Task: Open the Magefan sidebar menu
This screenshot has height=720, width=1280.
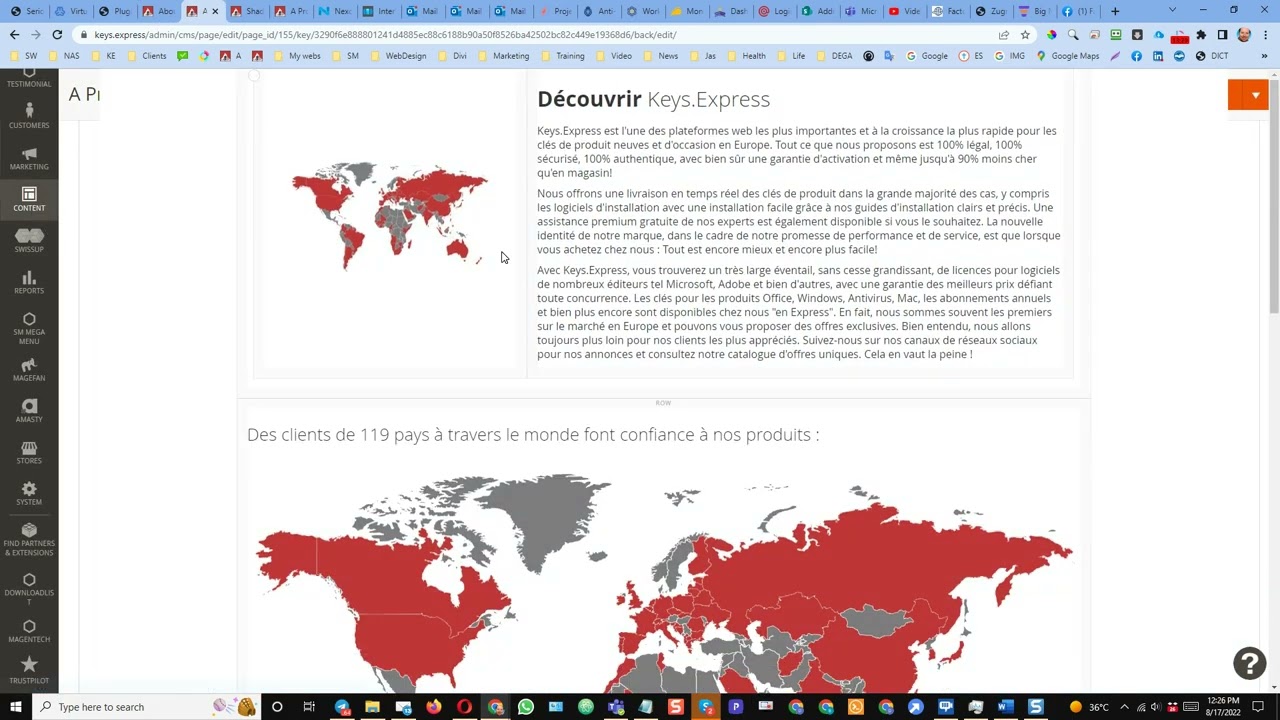Action: tap(29, 370)
